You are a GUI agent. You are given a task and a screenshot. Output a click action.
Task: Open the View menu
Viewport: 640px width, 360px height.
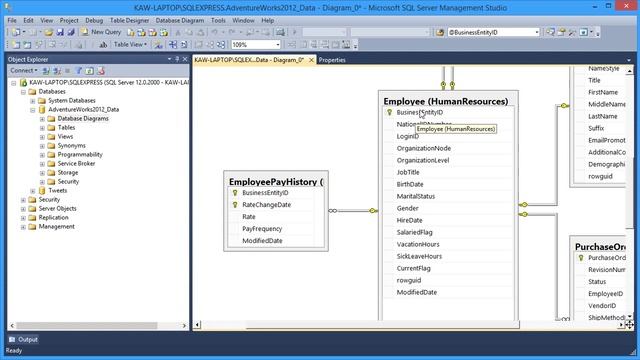tap(46, 20)
